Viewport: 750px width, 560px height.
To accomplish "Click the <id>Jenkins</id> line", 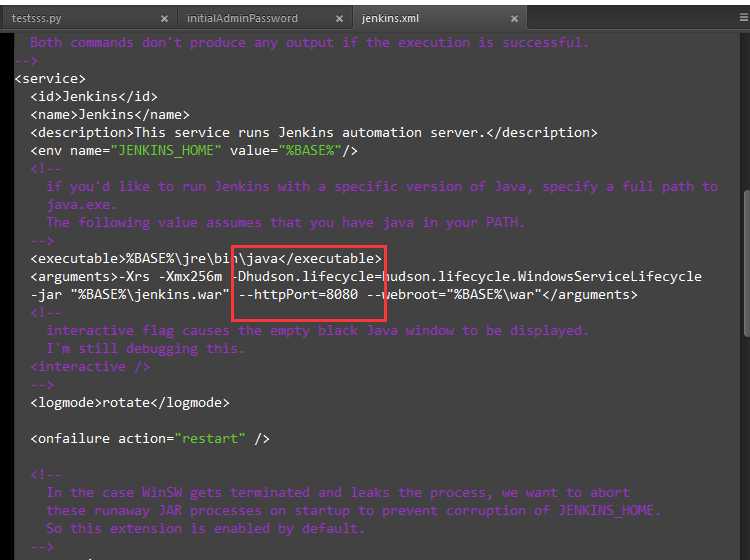I will coord(94,97).
